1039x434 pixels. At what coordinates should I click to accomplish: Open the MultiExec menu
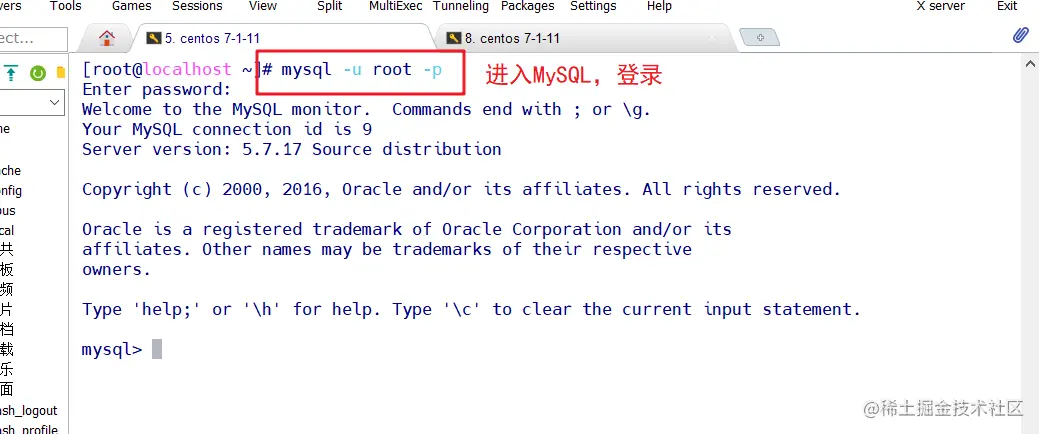coord(396,6)
